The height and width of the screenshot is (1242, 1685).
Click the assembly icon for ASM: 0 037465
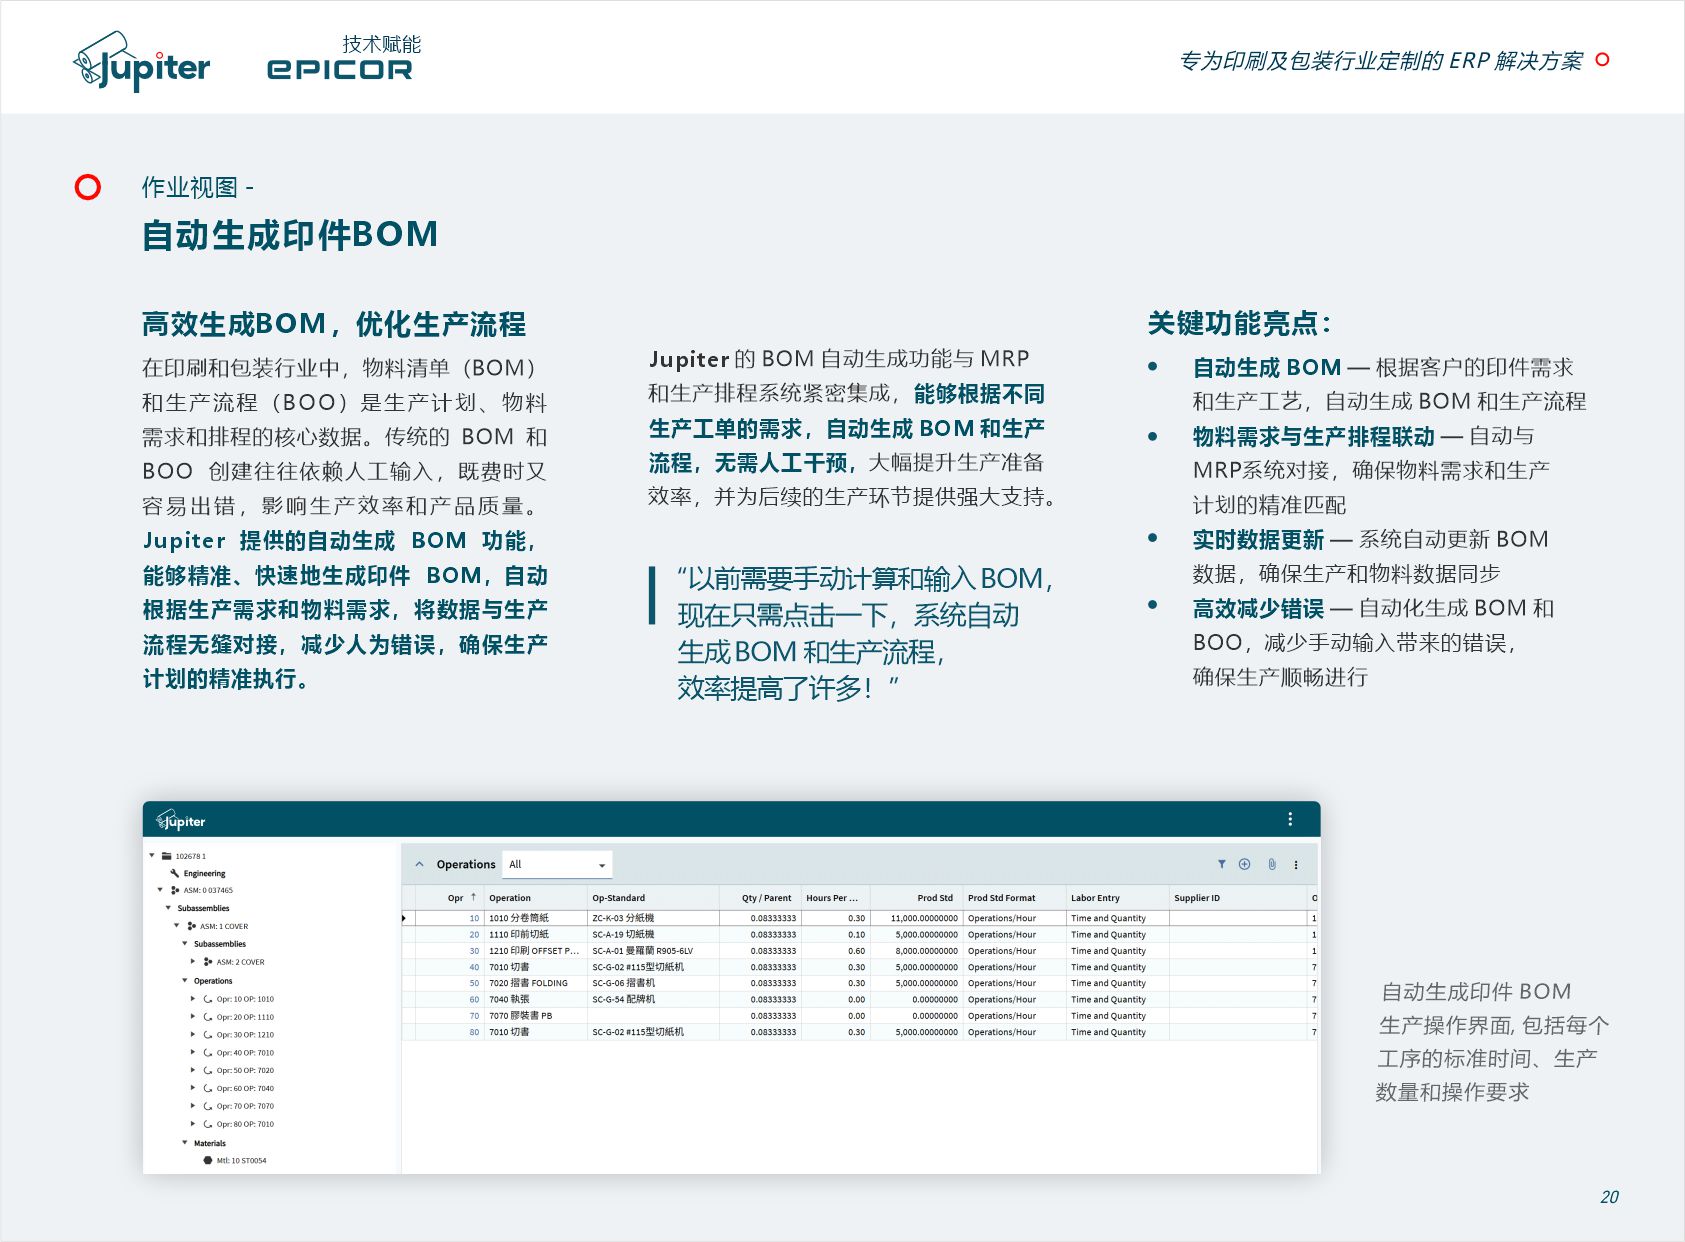pyautogui.click(x=175, y=890)
